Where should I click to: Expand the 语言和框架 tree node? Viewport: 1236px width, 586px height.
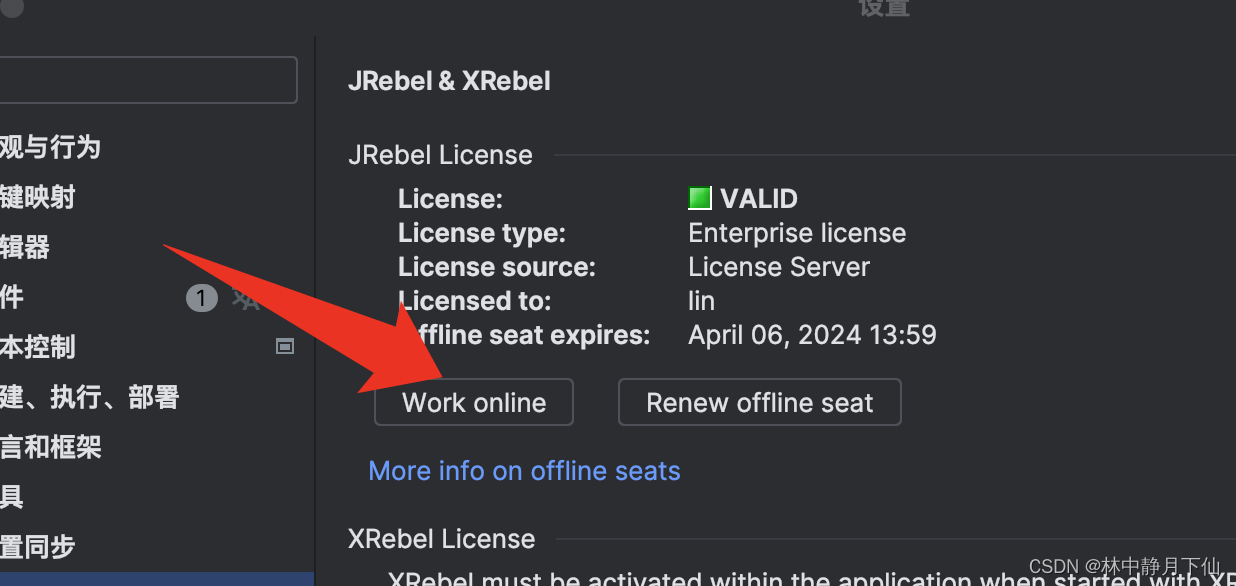click(50, 447)
